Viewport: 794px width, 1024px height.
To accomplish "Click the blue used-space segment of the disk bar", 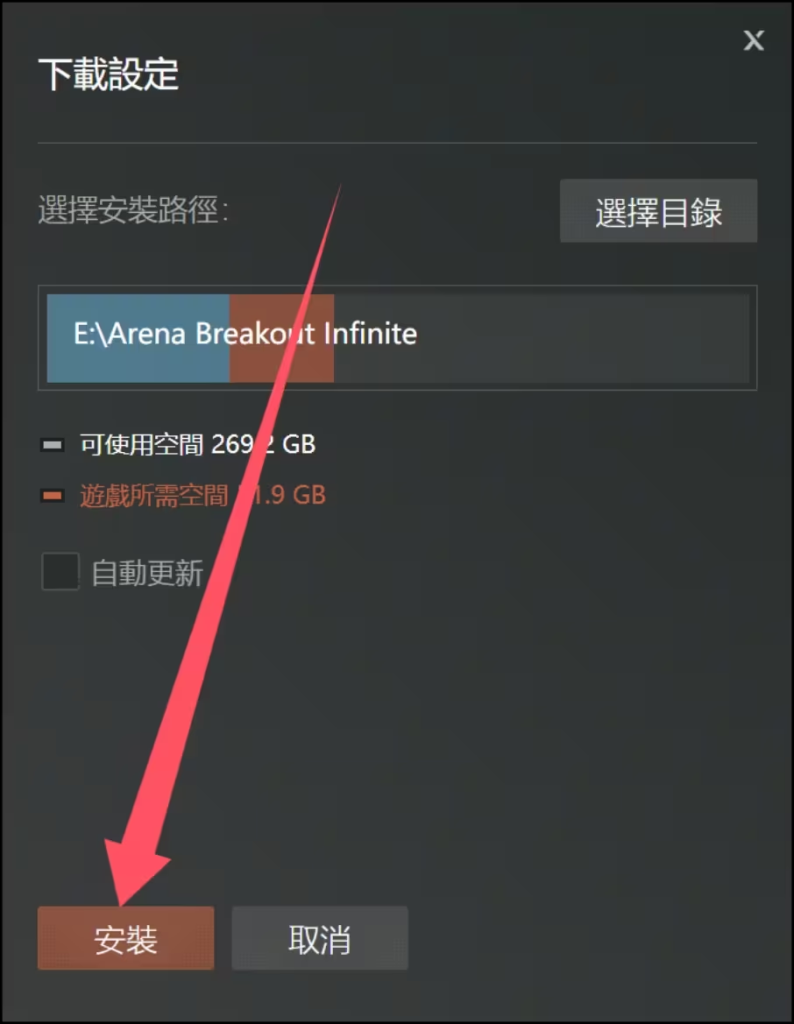I will 138,338.
